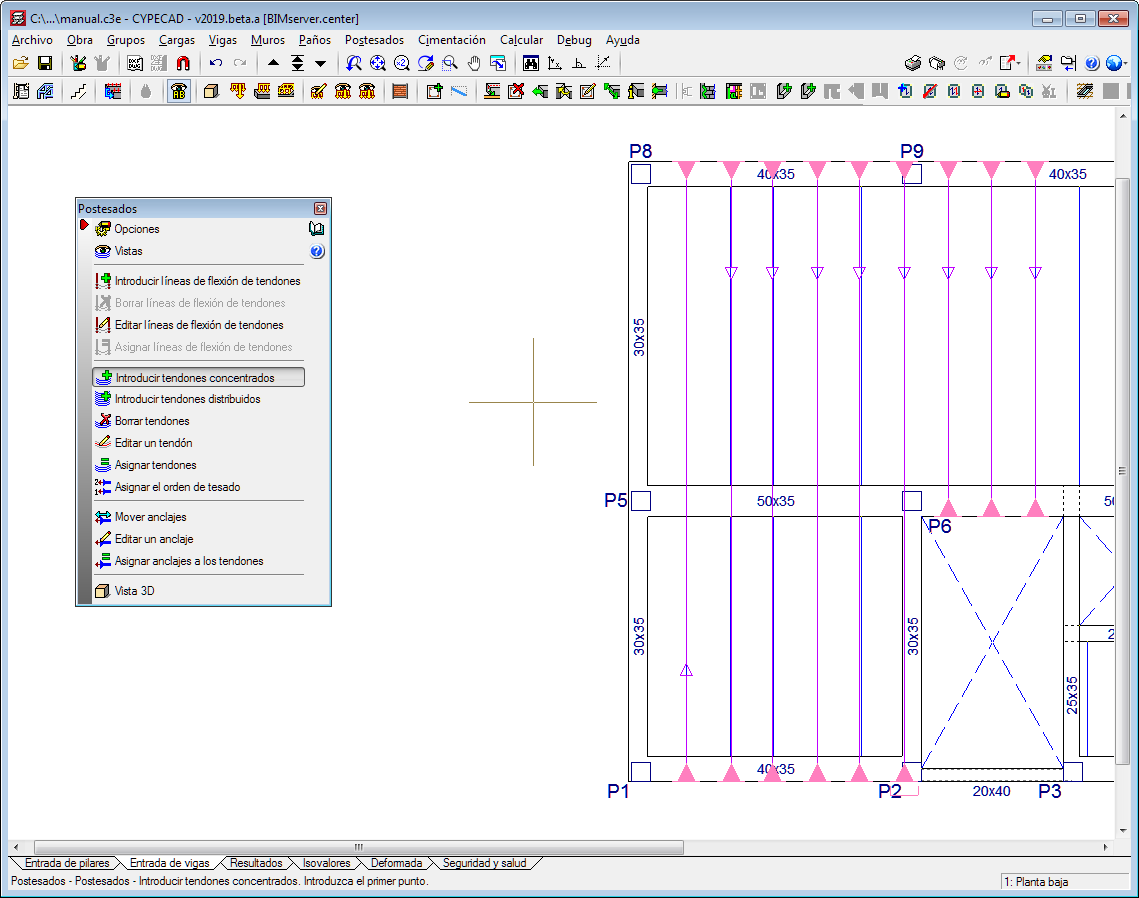The image size is (1139, 898).
Task: Select the zoom window tool
Action: coord(450,63)
